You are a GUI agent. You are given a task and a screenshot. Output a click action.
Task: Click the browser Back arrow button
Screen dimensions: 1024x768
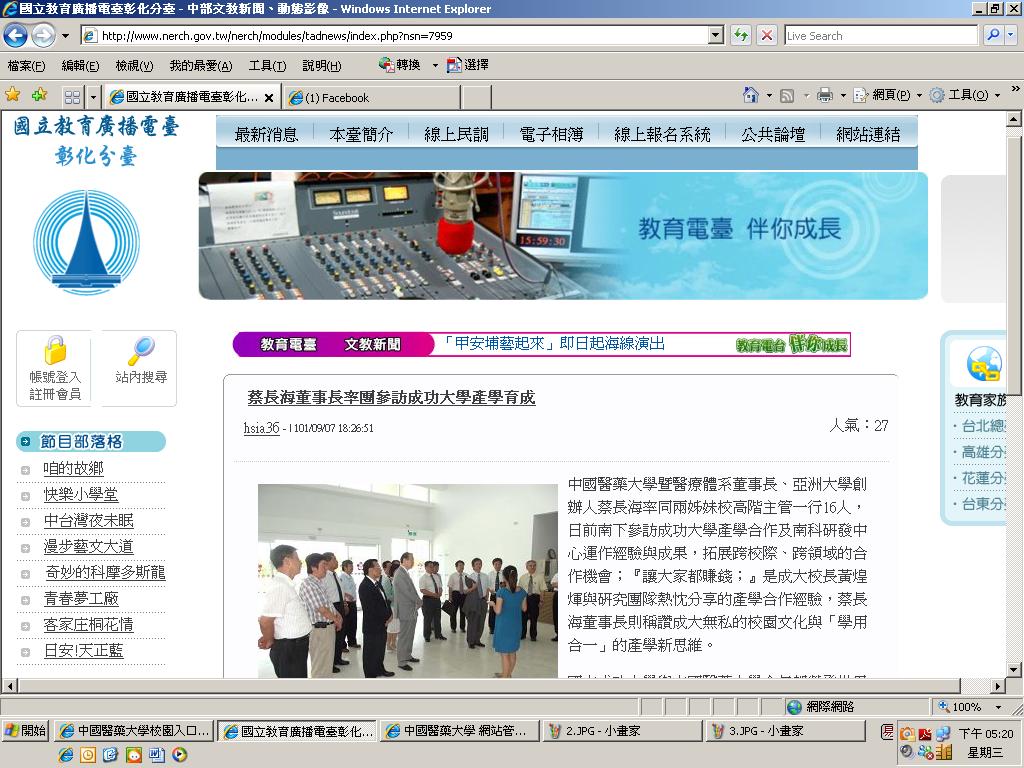(x=16, y=35)
